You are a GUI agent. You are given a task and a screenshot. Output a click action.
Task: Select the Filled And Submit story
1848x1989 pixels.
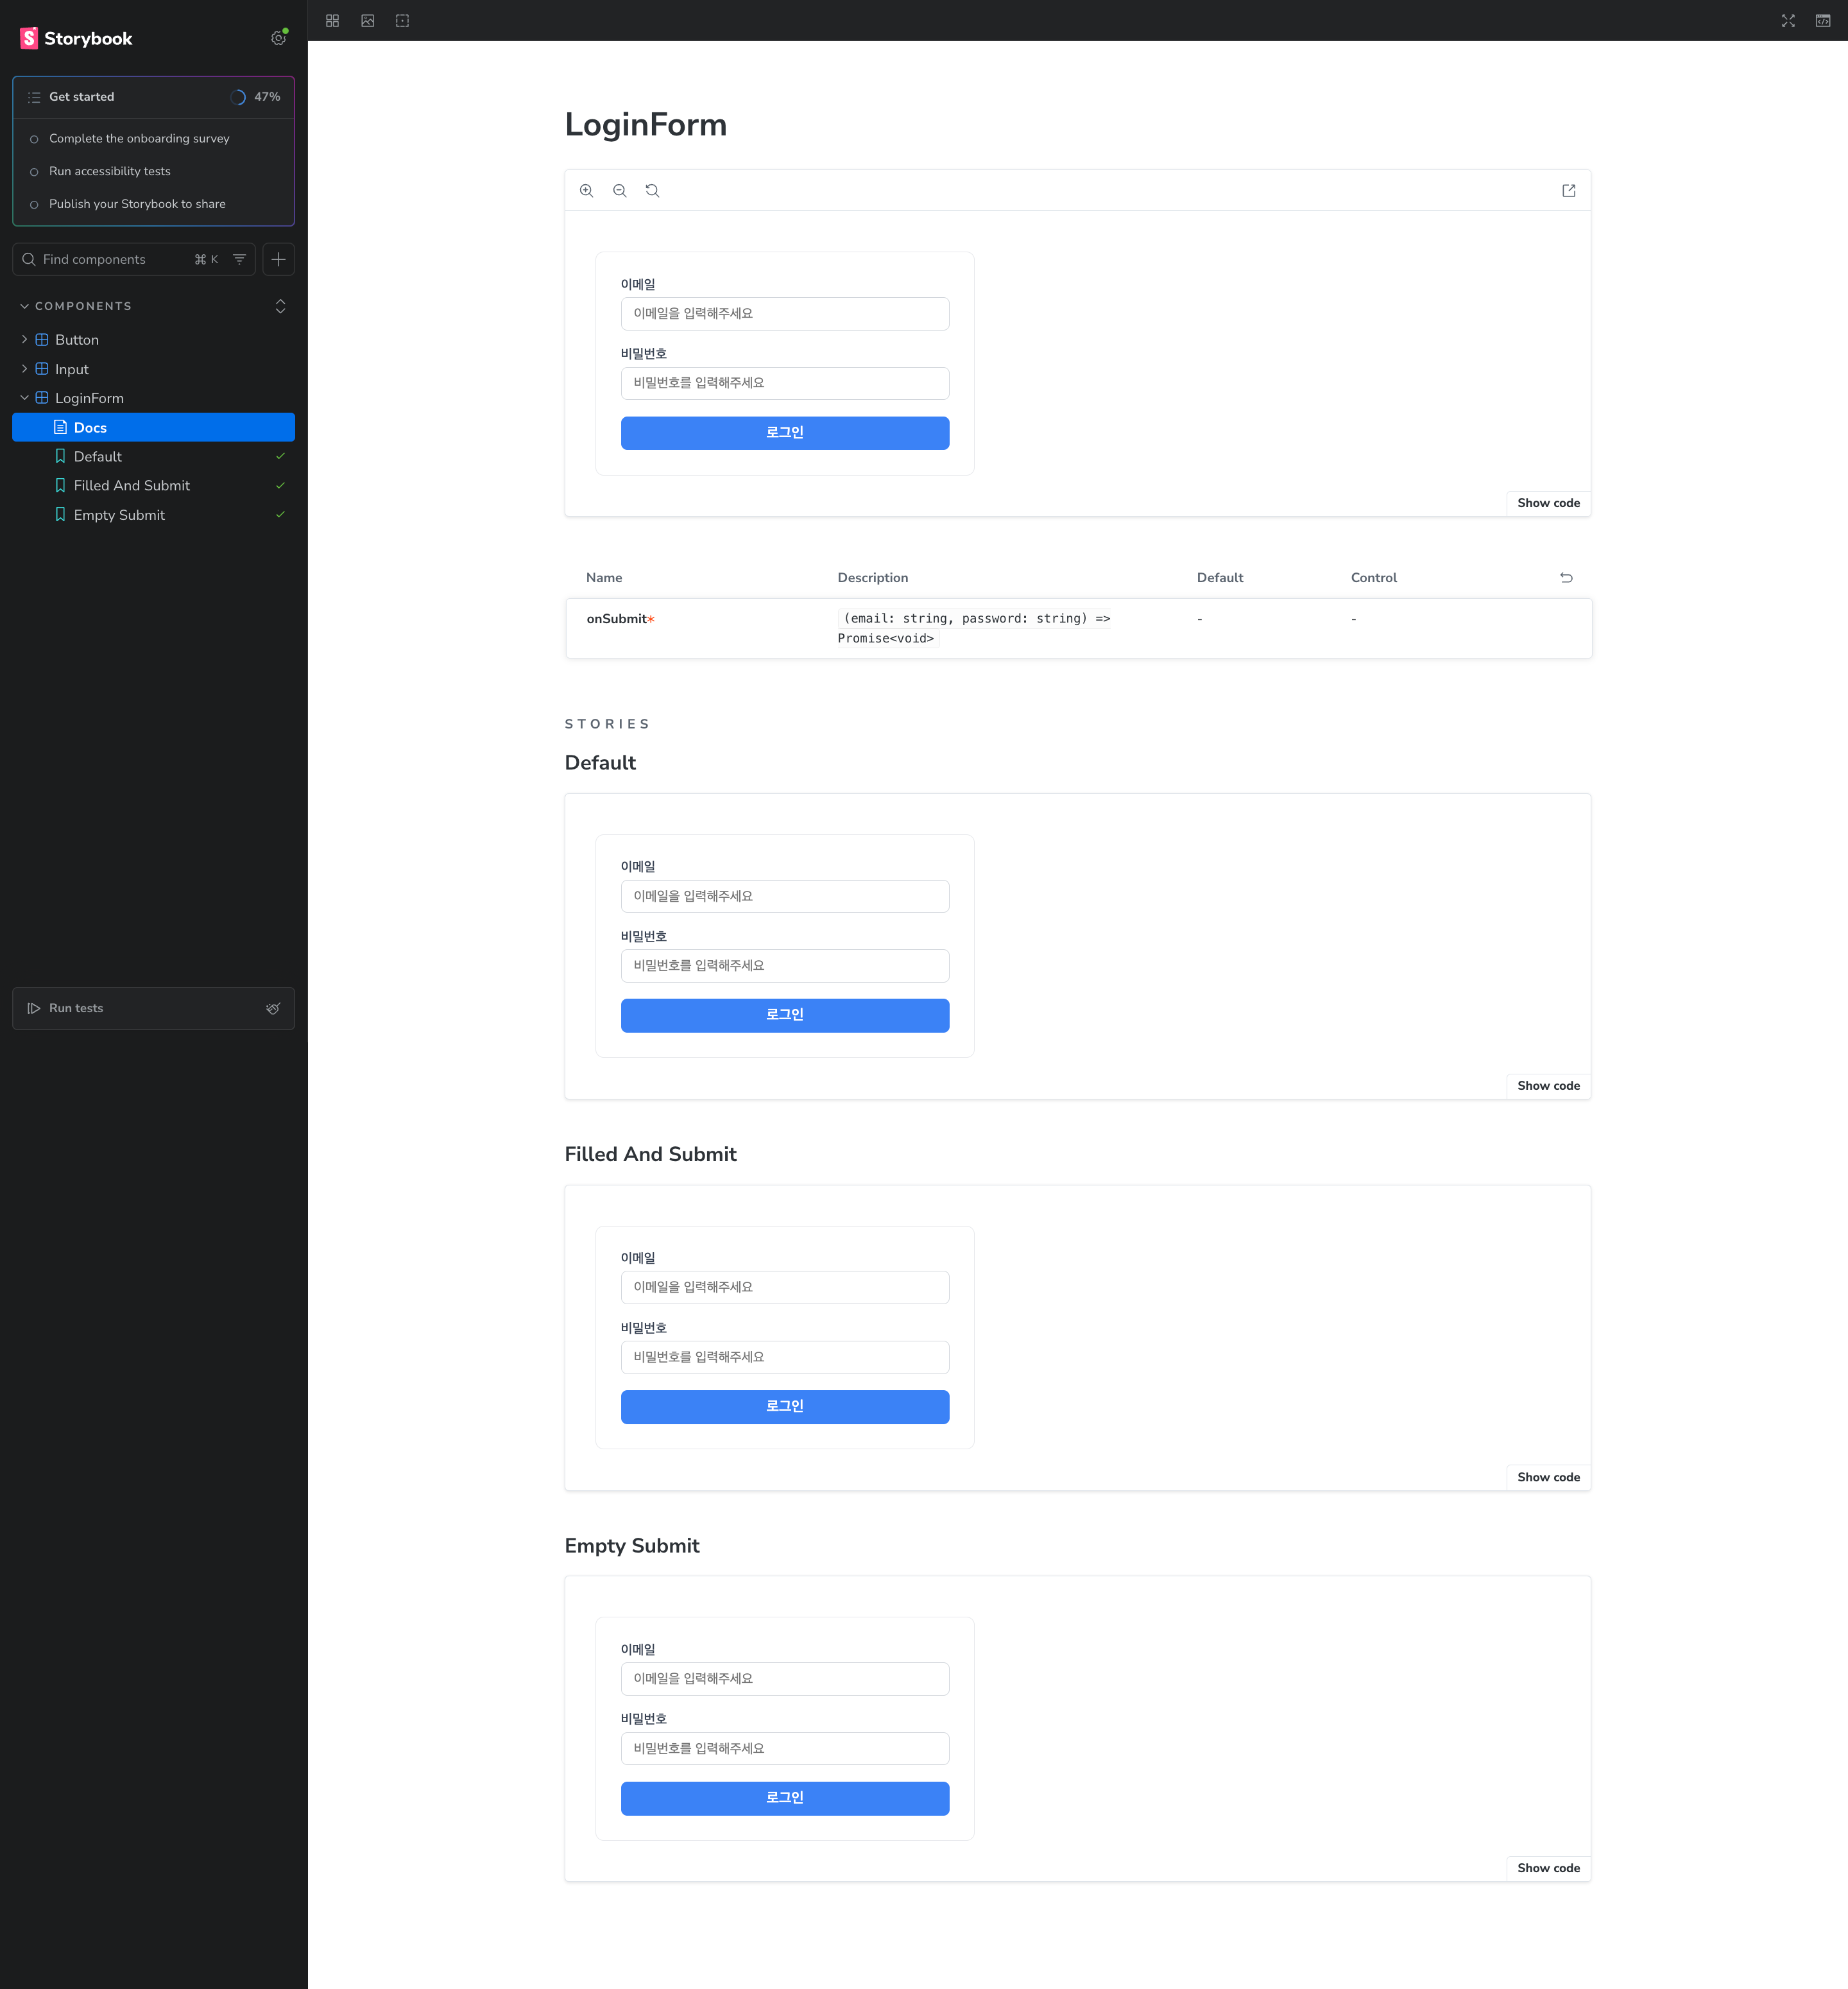click(131, 486)
